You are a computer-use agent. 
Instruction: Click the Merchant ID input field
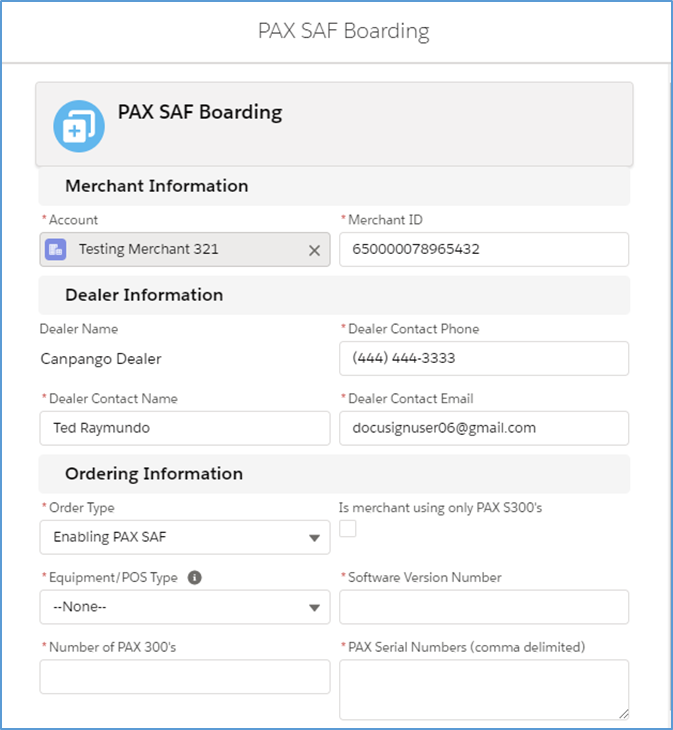point(484,250)
